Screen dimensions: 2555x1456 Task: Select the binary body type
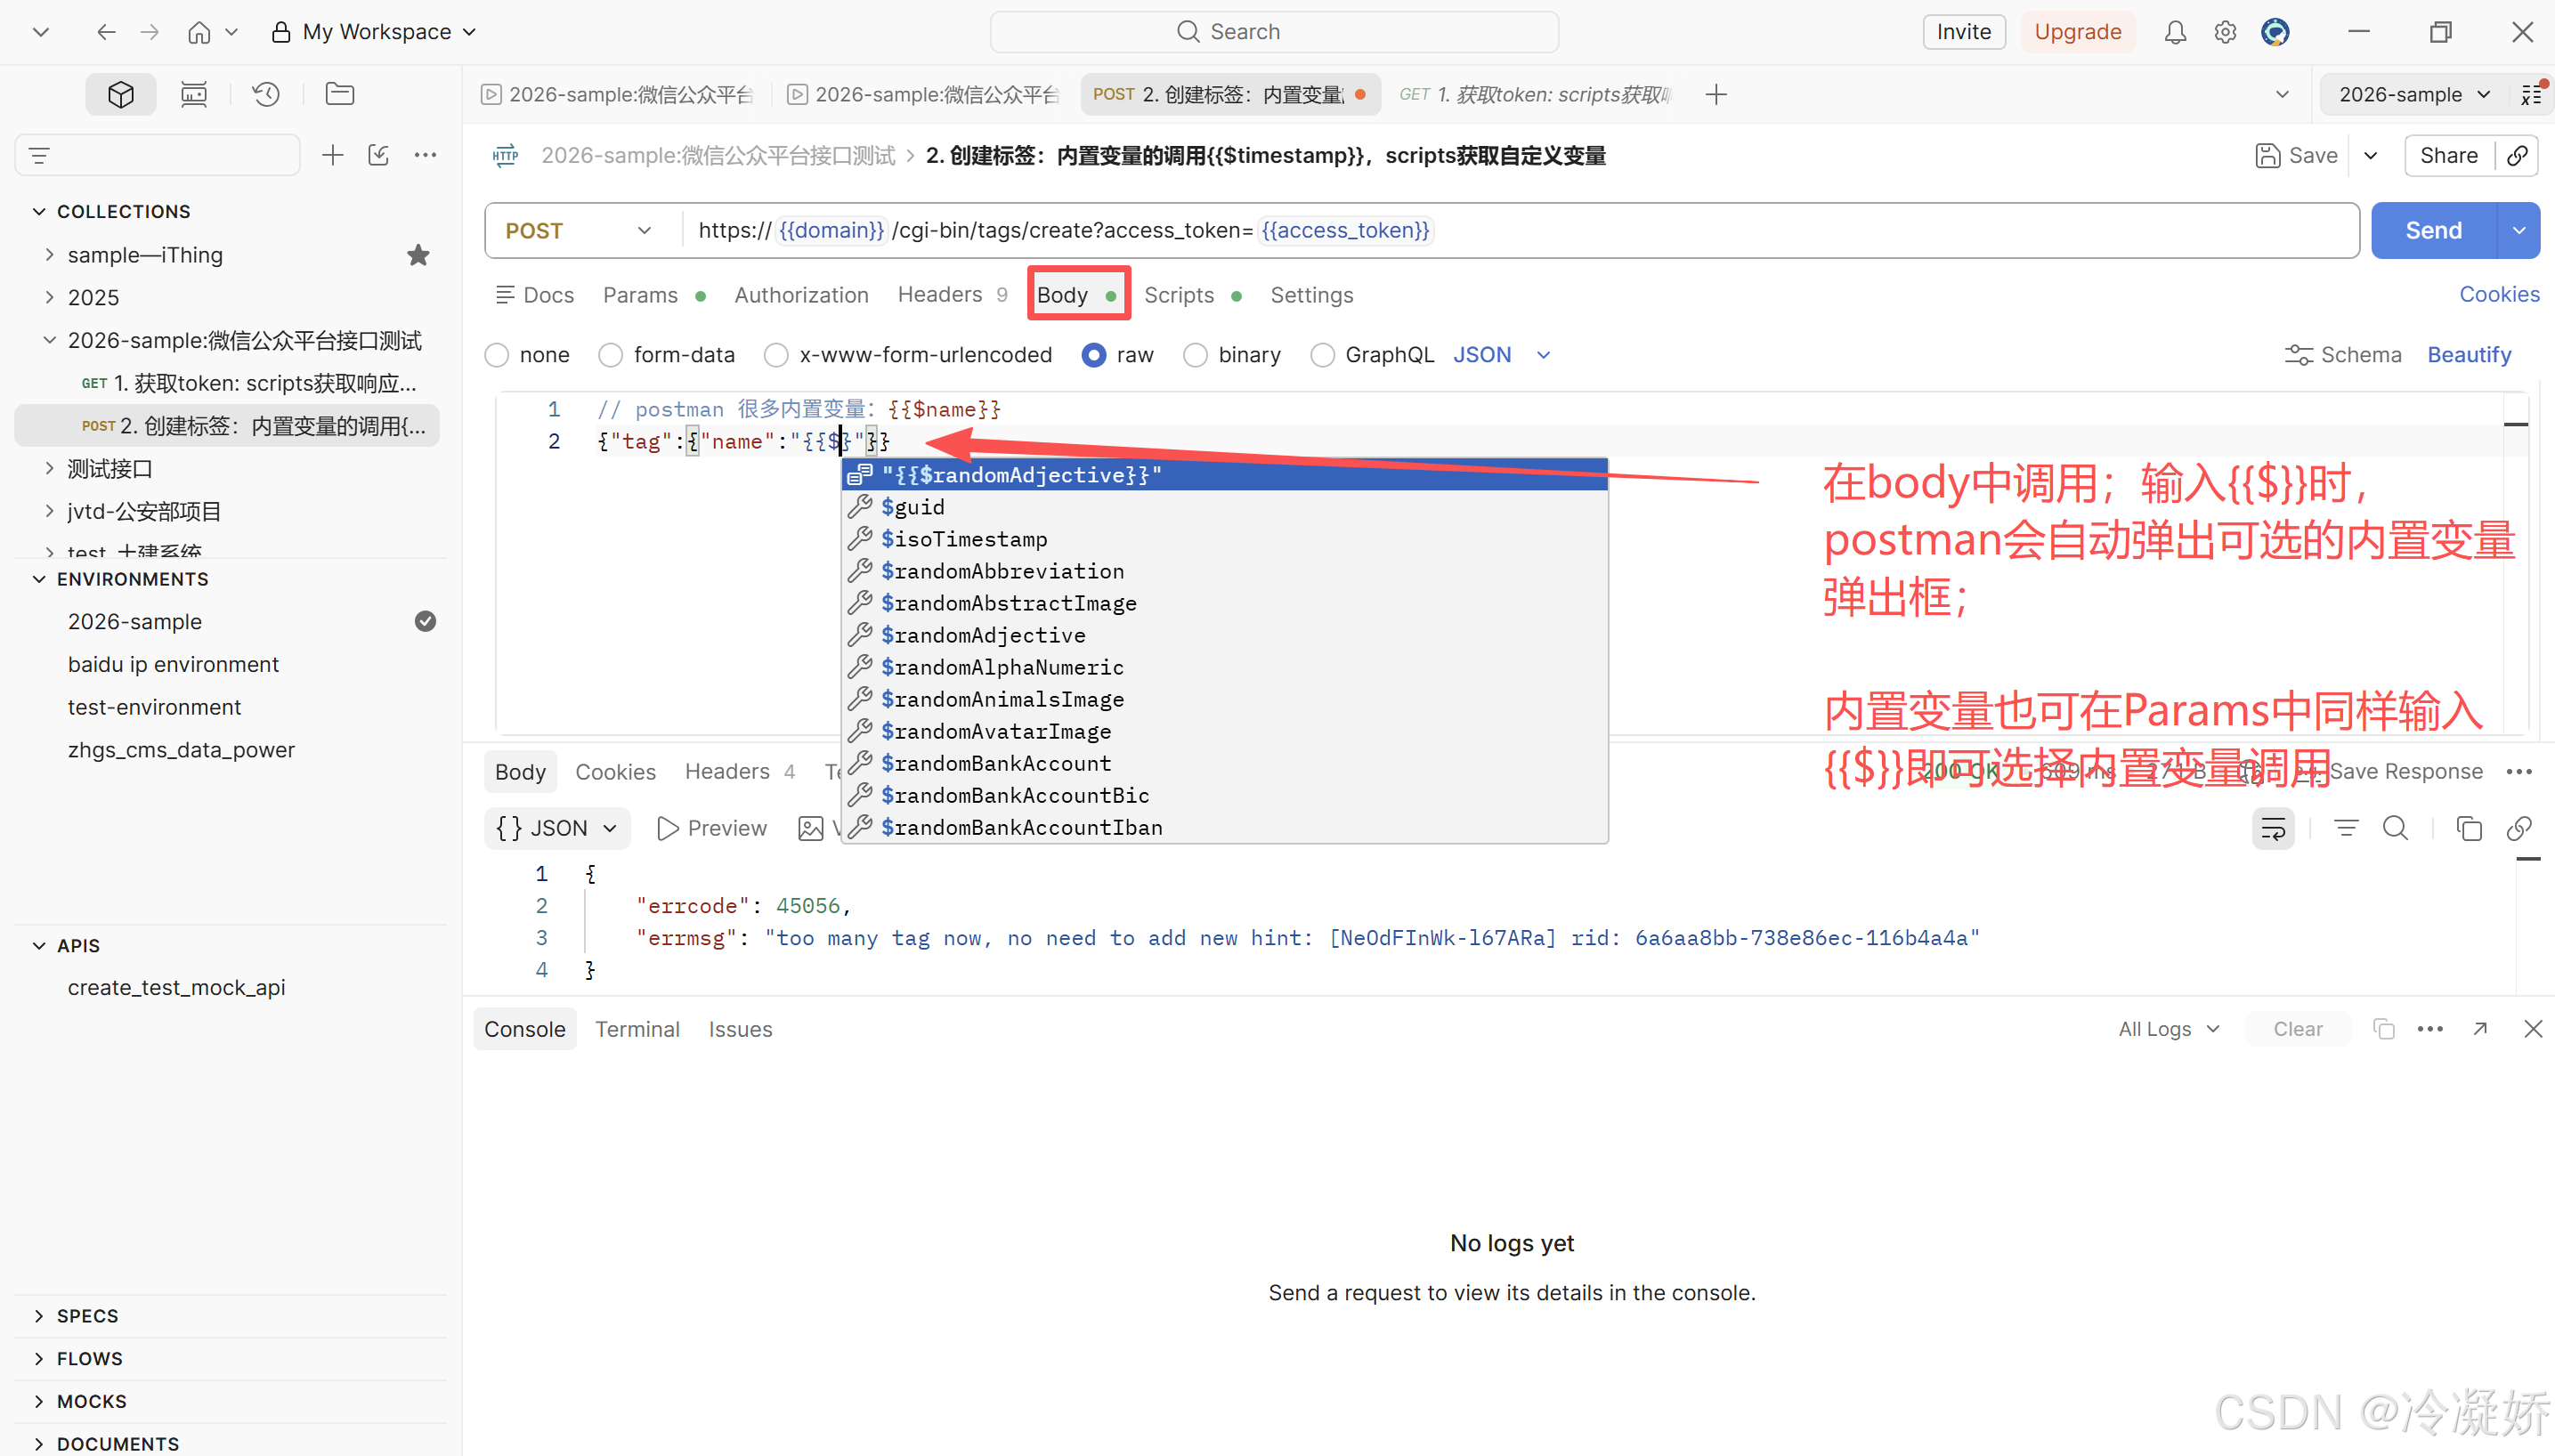[1195, 355]
